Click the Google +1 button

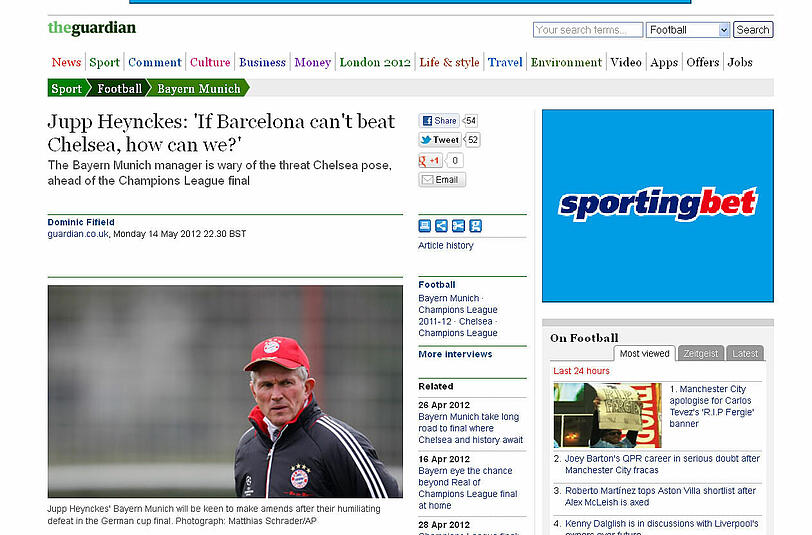(x=430, y=161)
